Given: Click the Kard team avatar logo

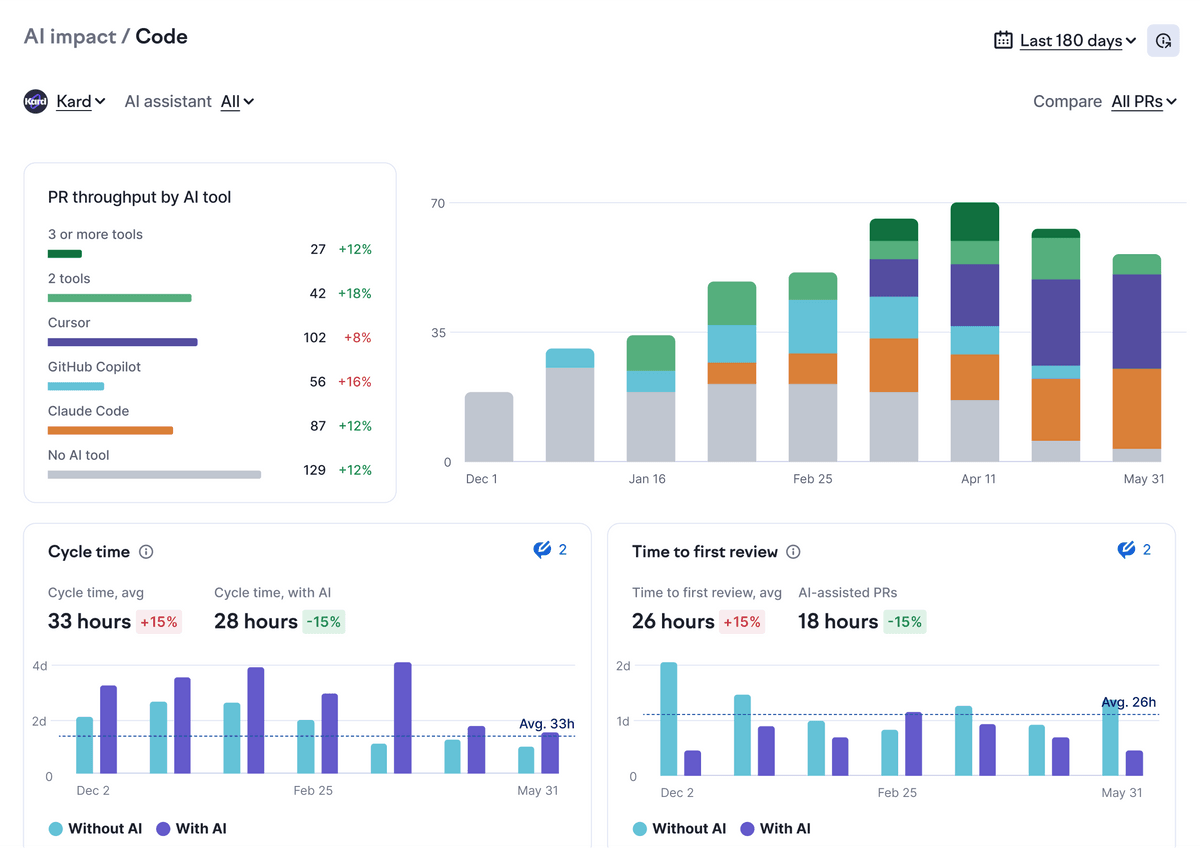Looking at the screenshot, I should [36, 102].
